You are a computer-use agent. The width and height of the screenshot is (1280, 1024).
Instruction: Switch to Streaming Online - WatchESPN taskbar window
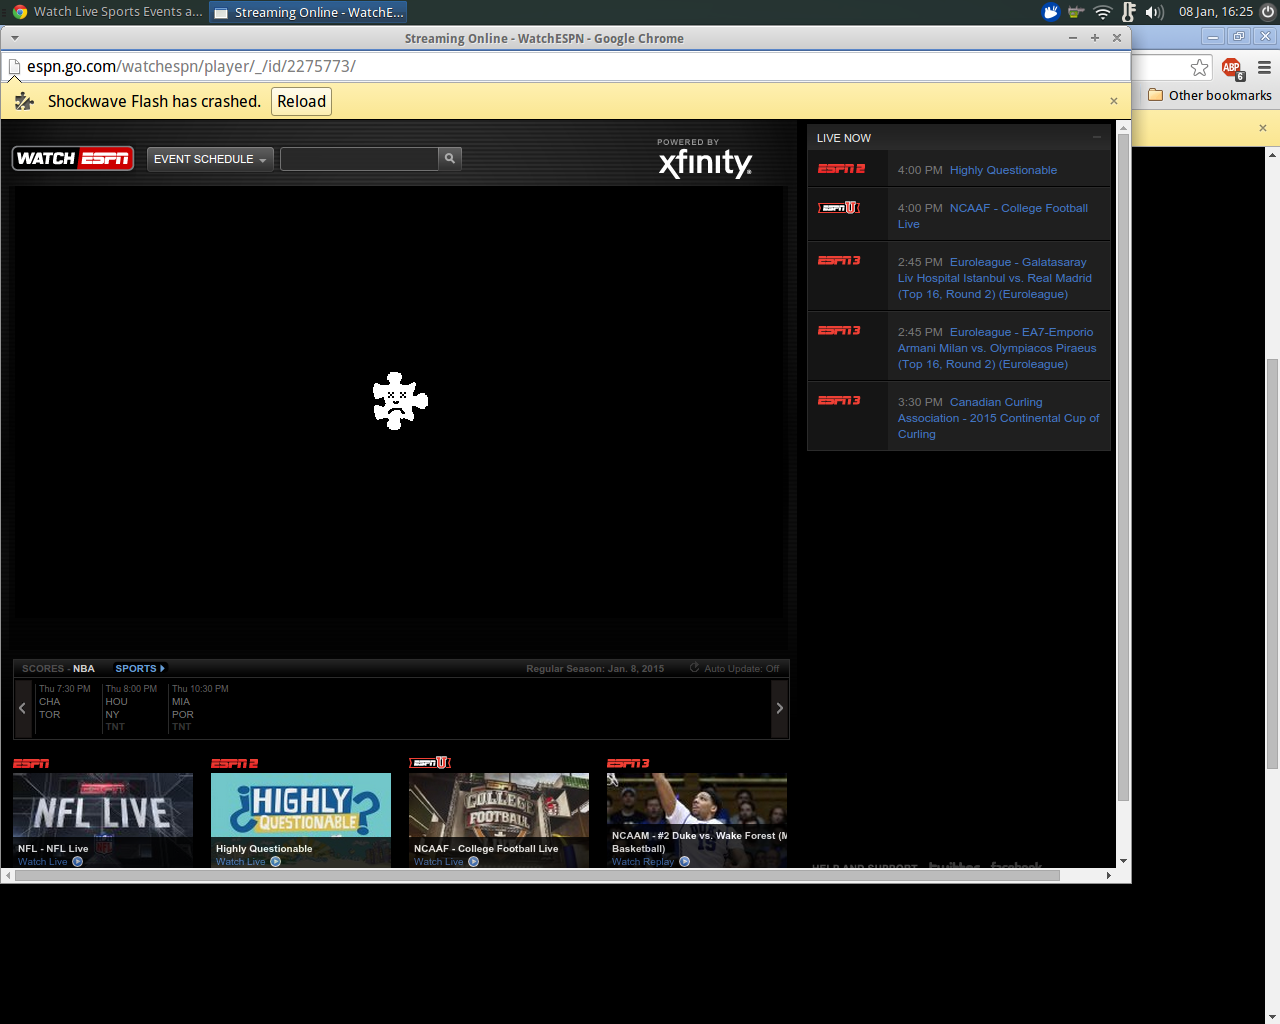coord(308,12)
